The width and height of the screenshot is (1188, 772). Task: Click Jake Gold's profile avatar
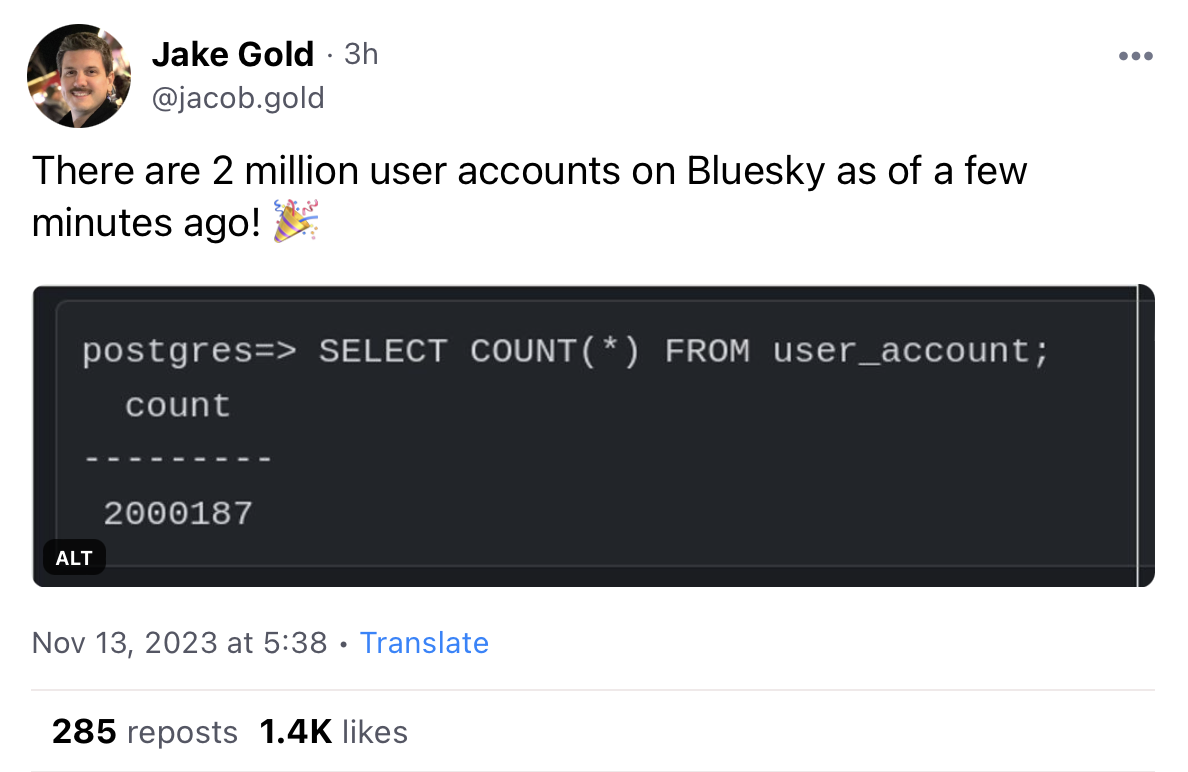pos(79,76)
